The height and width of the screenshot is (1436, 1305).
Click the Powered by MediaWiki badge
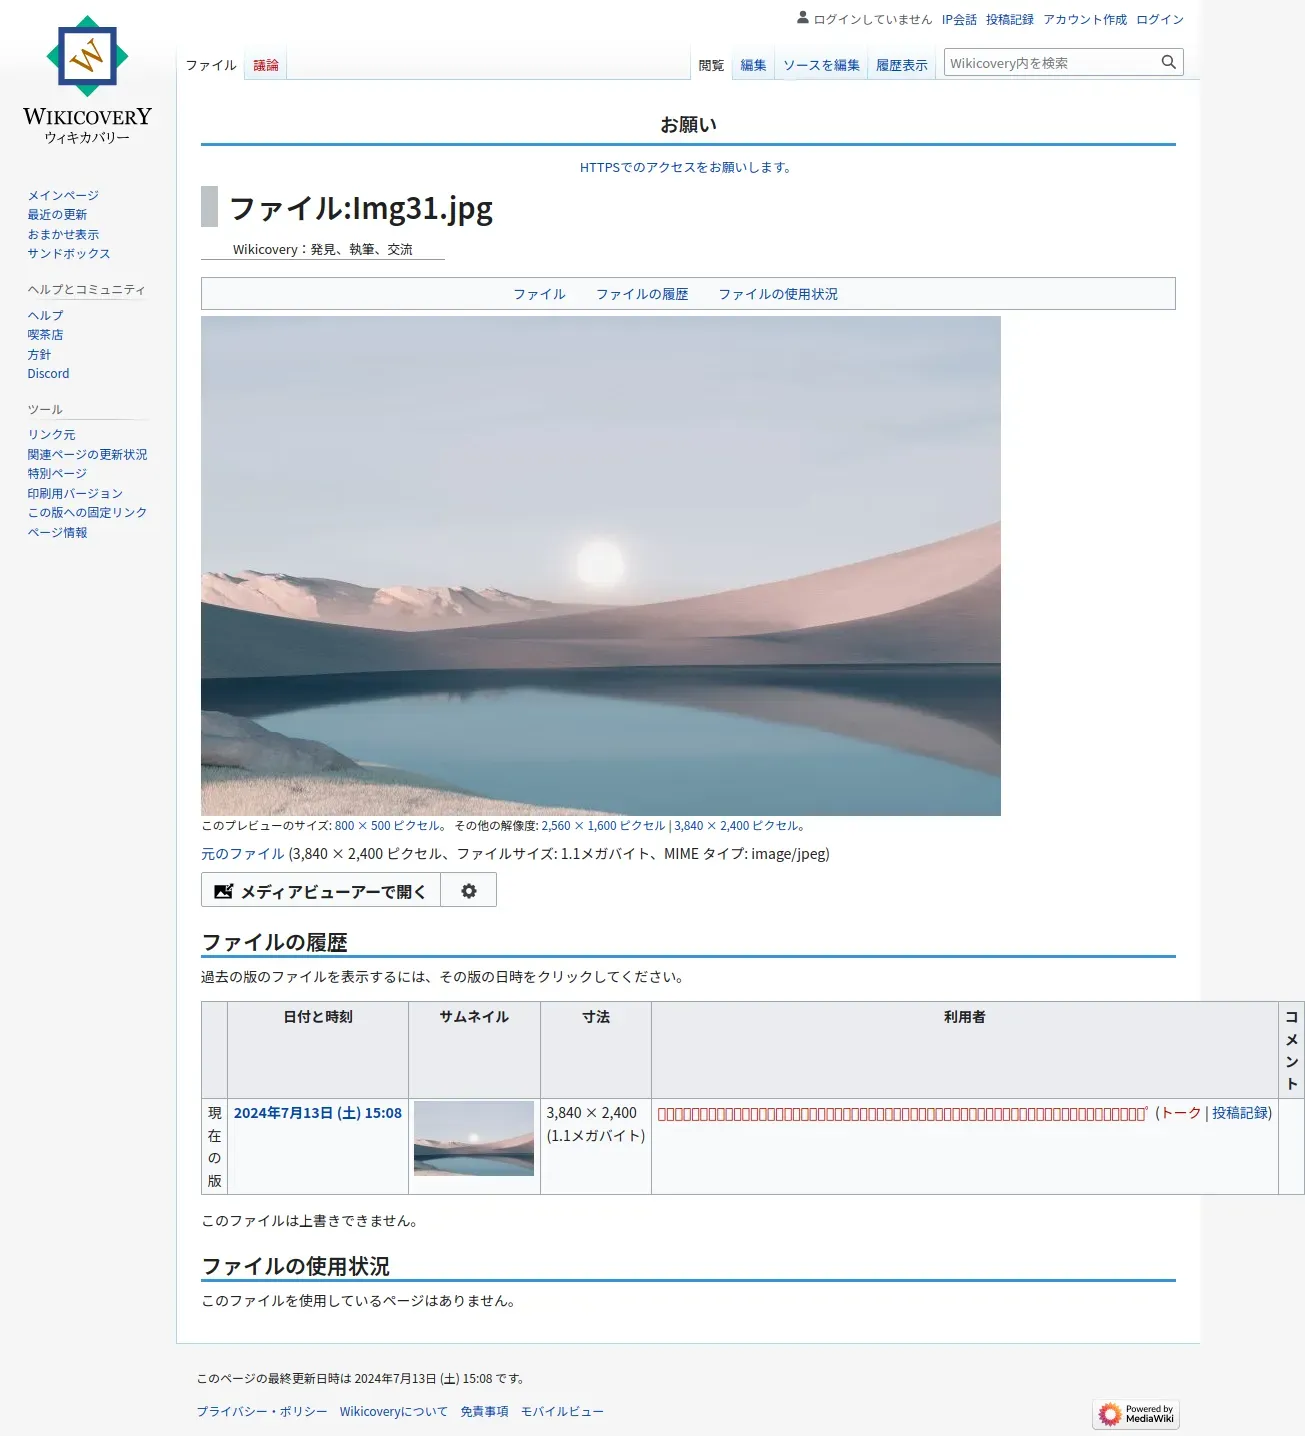[x=1138, y=1413]
